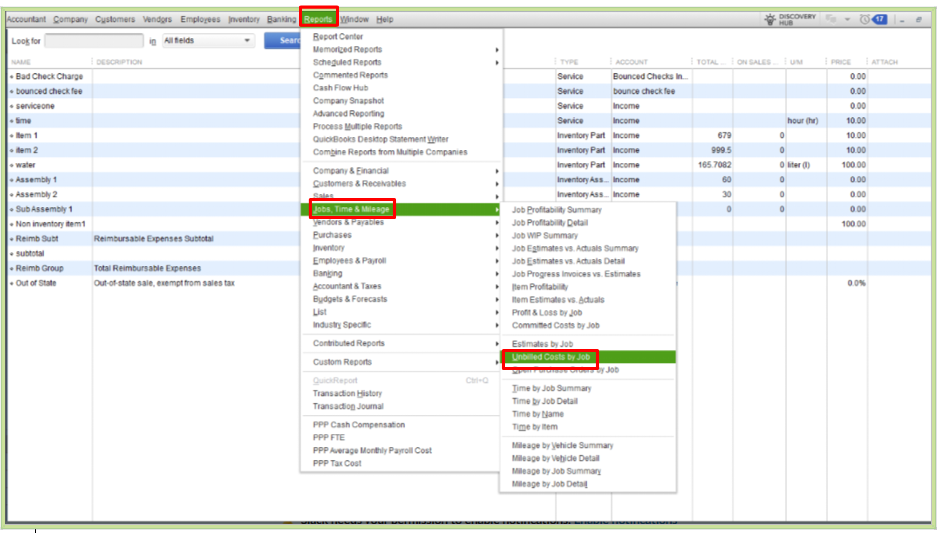Open the Vendors menu
This screenshot has height=533, width=940.
coord(157,20)
